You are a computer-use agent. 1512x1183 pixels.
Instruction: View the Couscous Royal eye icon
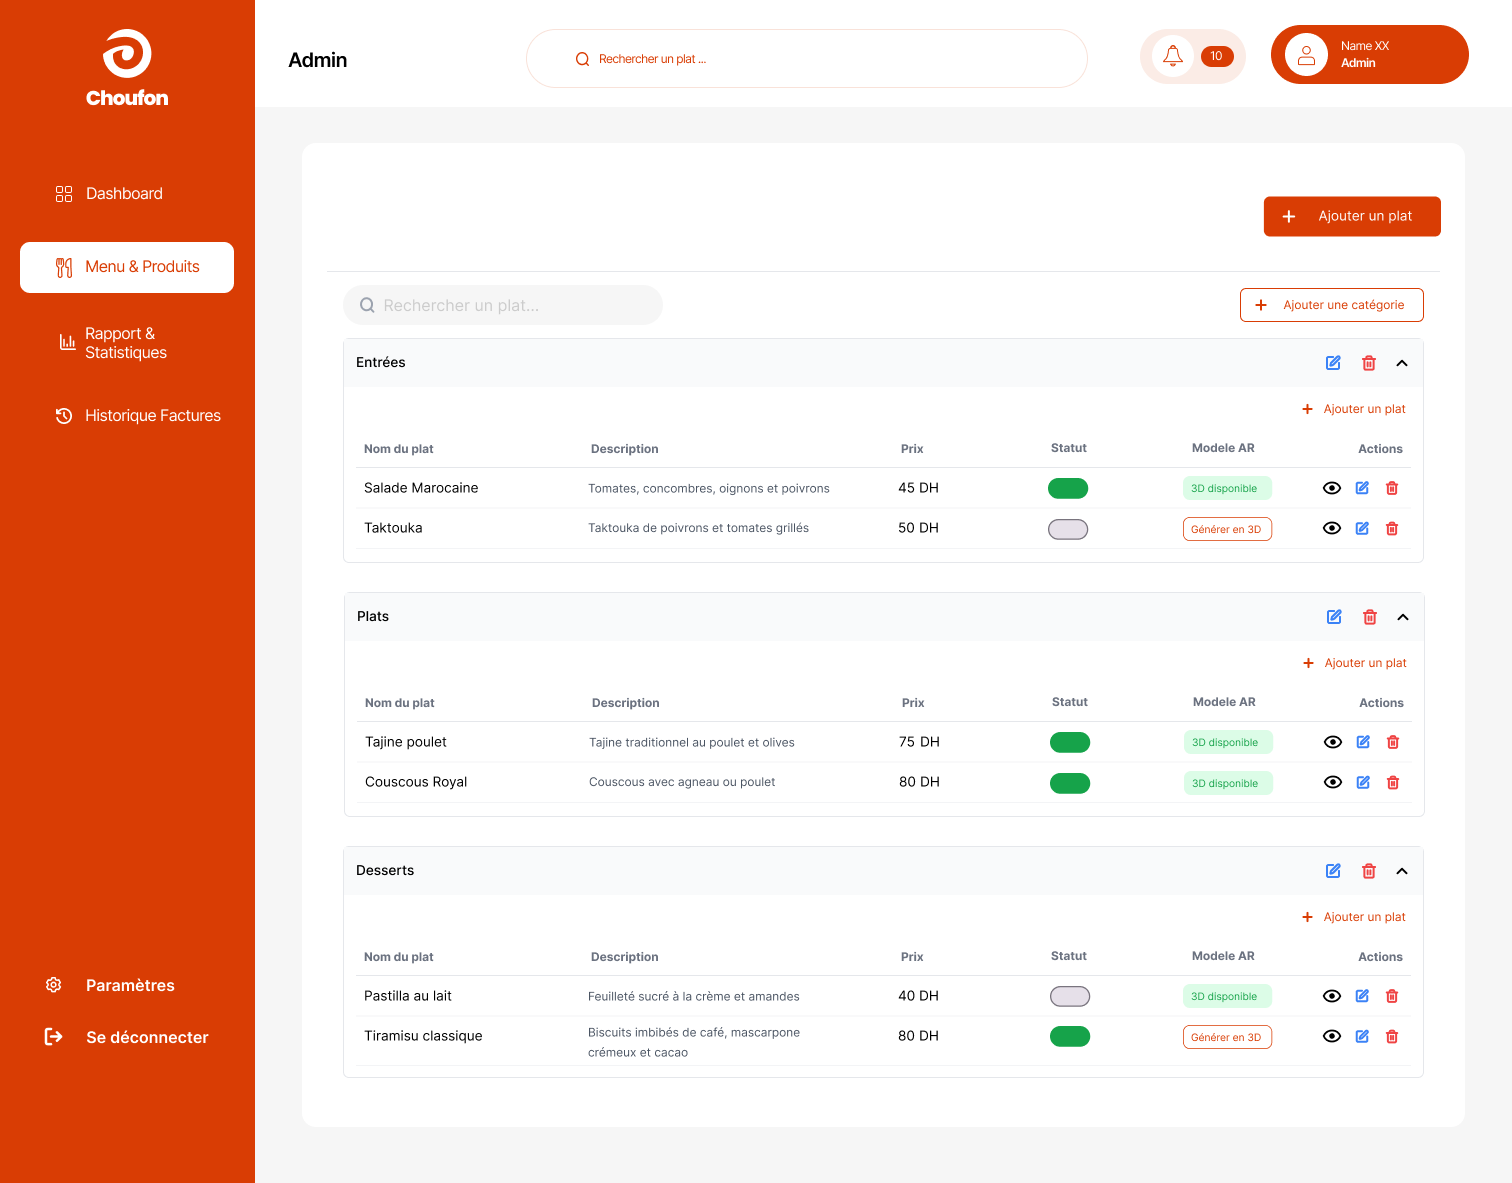(1333, 782)
